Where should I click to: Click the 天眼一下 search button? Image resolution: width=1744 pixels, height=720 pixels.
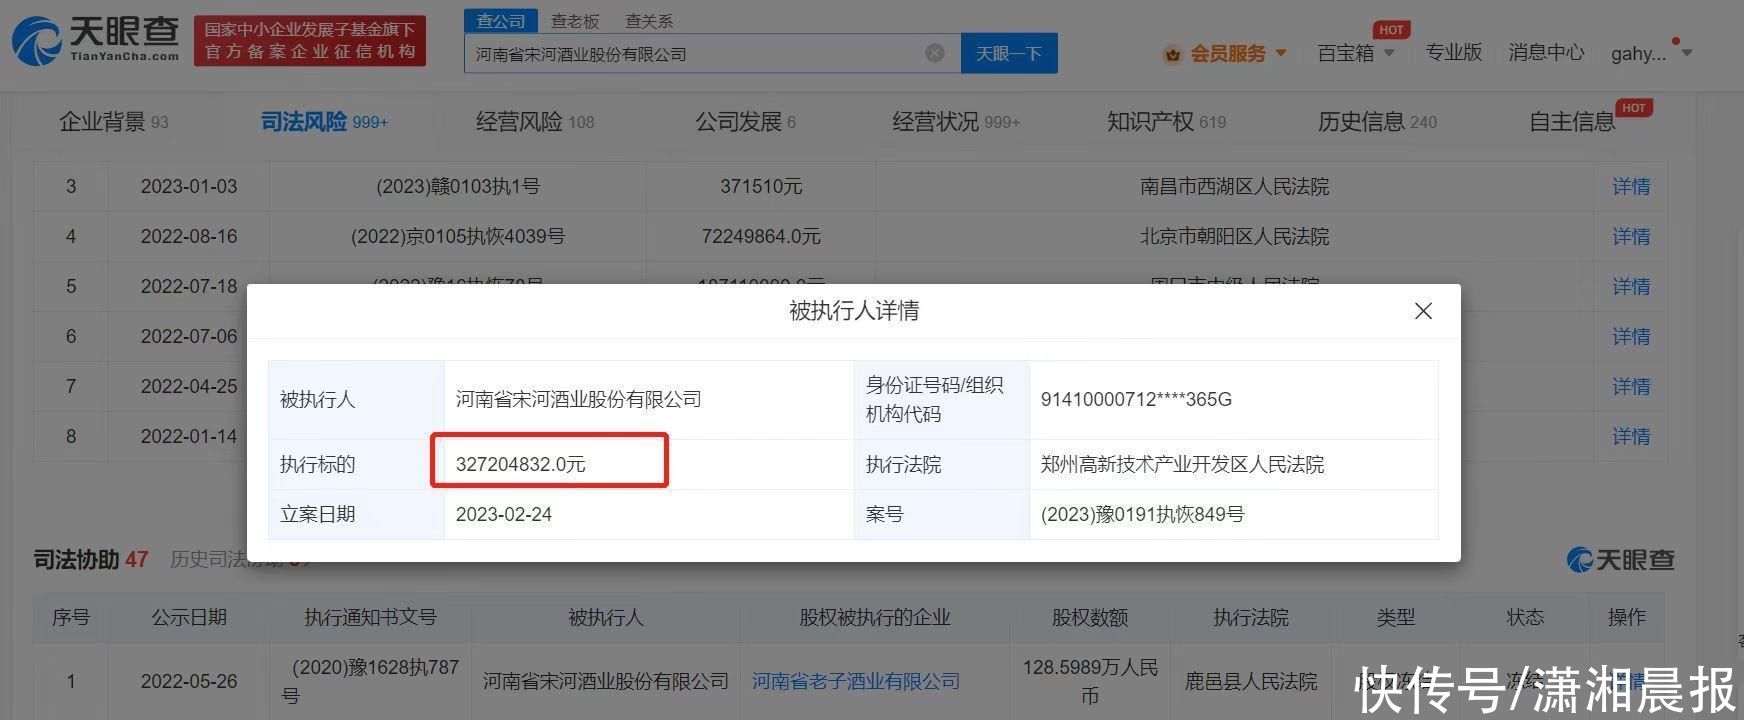tap(1009, 53)
